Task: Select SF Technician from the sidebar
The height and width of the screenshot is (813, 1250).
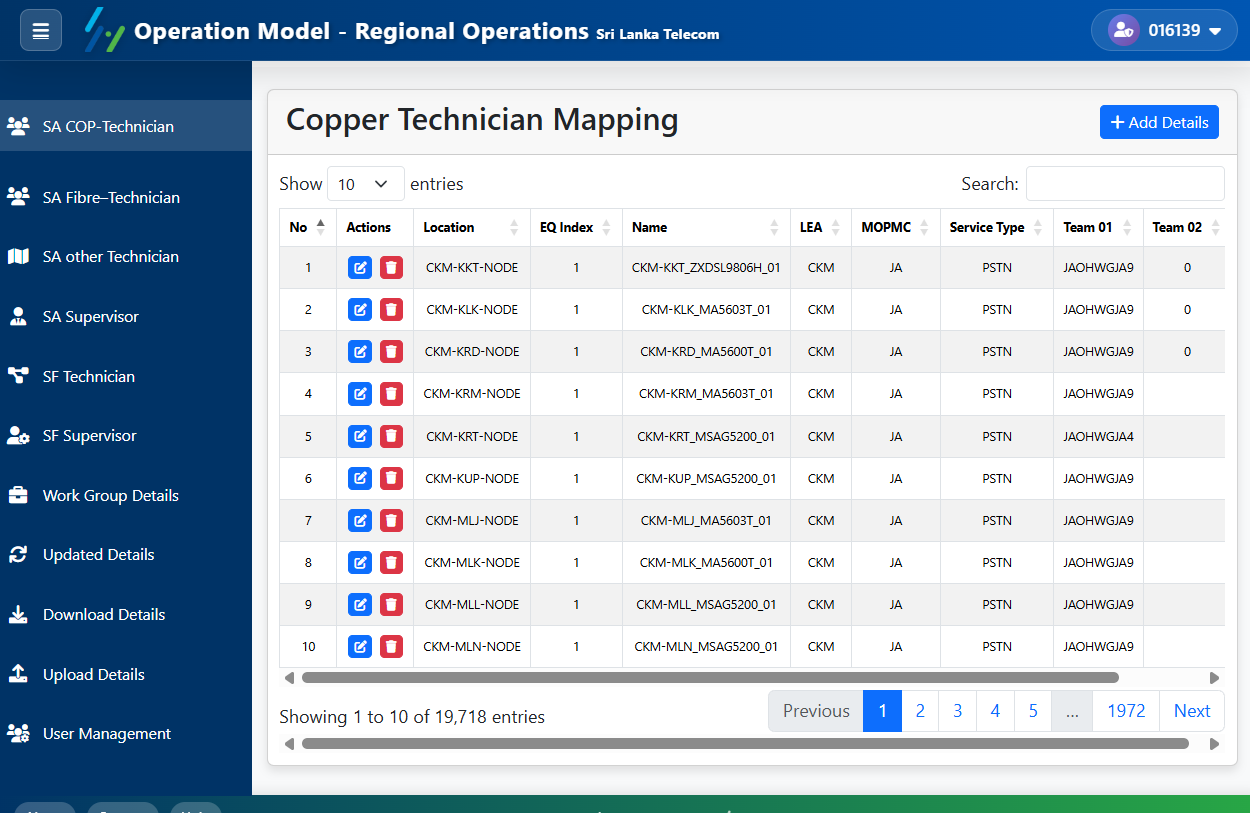Action: click(22, 376)
